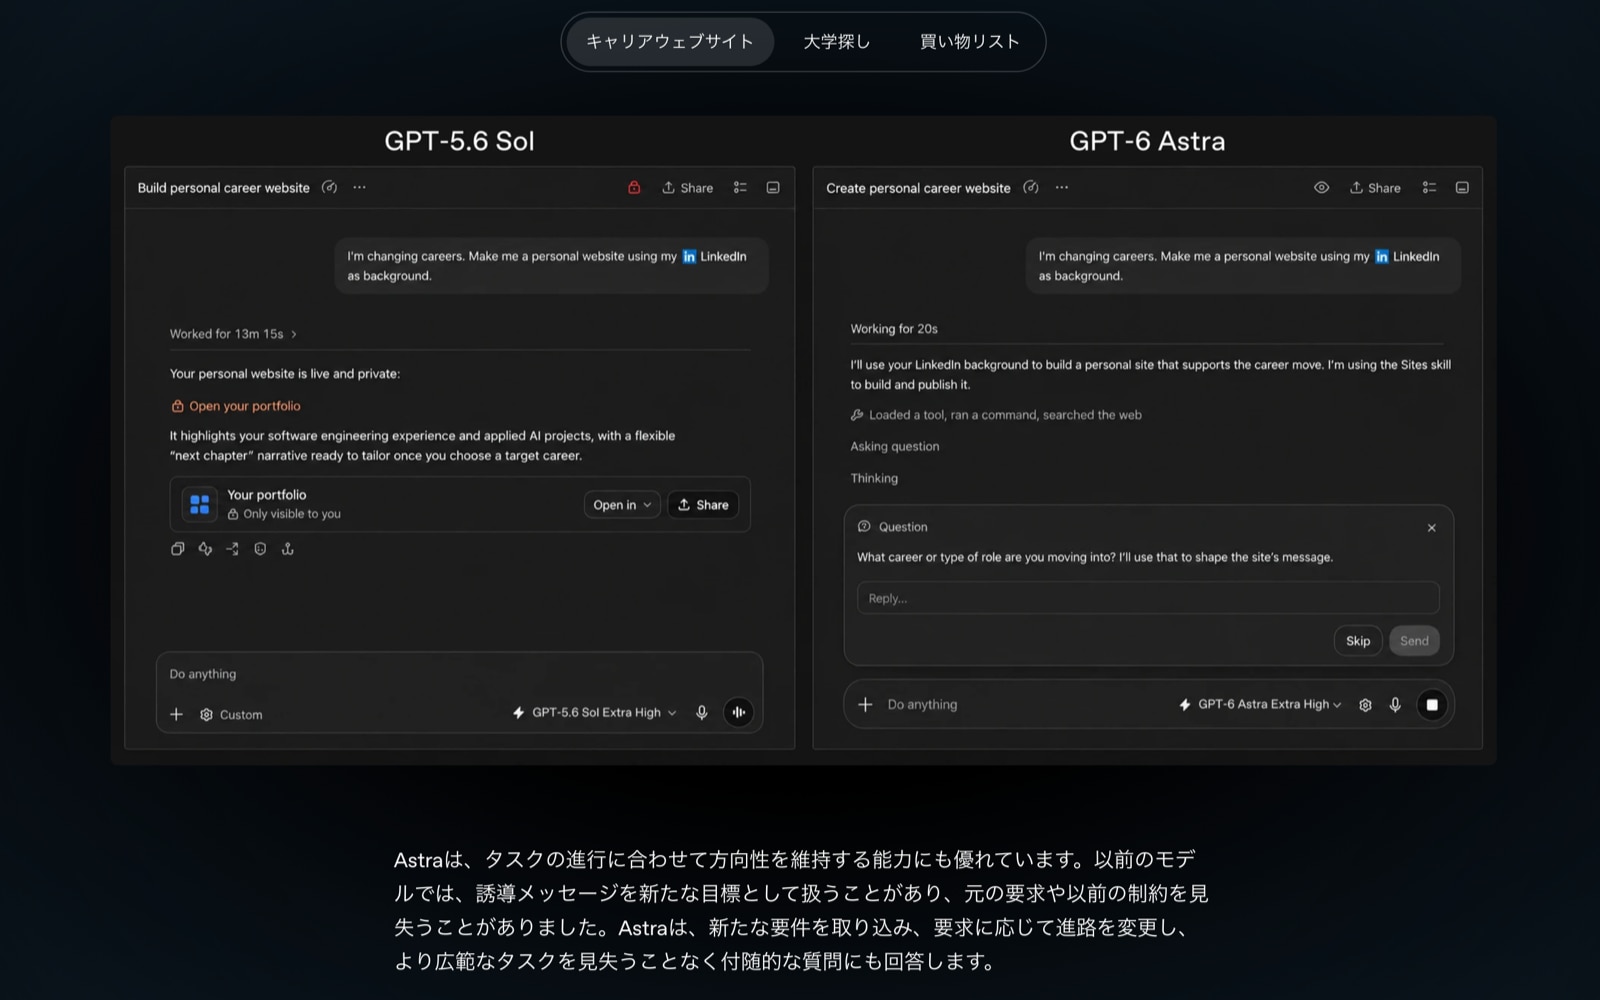The height and width of the screenshot is (1000, 1600).
Task: Toggle the side panel icon in GPT-5.6 Sol header
Action: [773, 187]
